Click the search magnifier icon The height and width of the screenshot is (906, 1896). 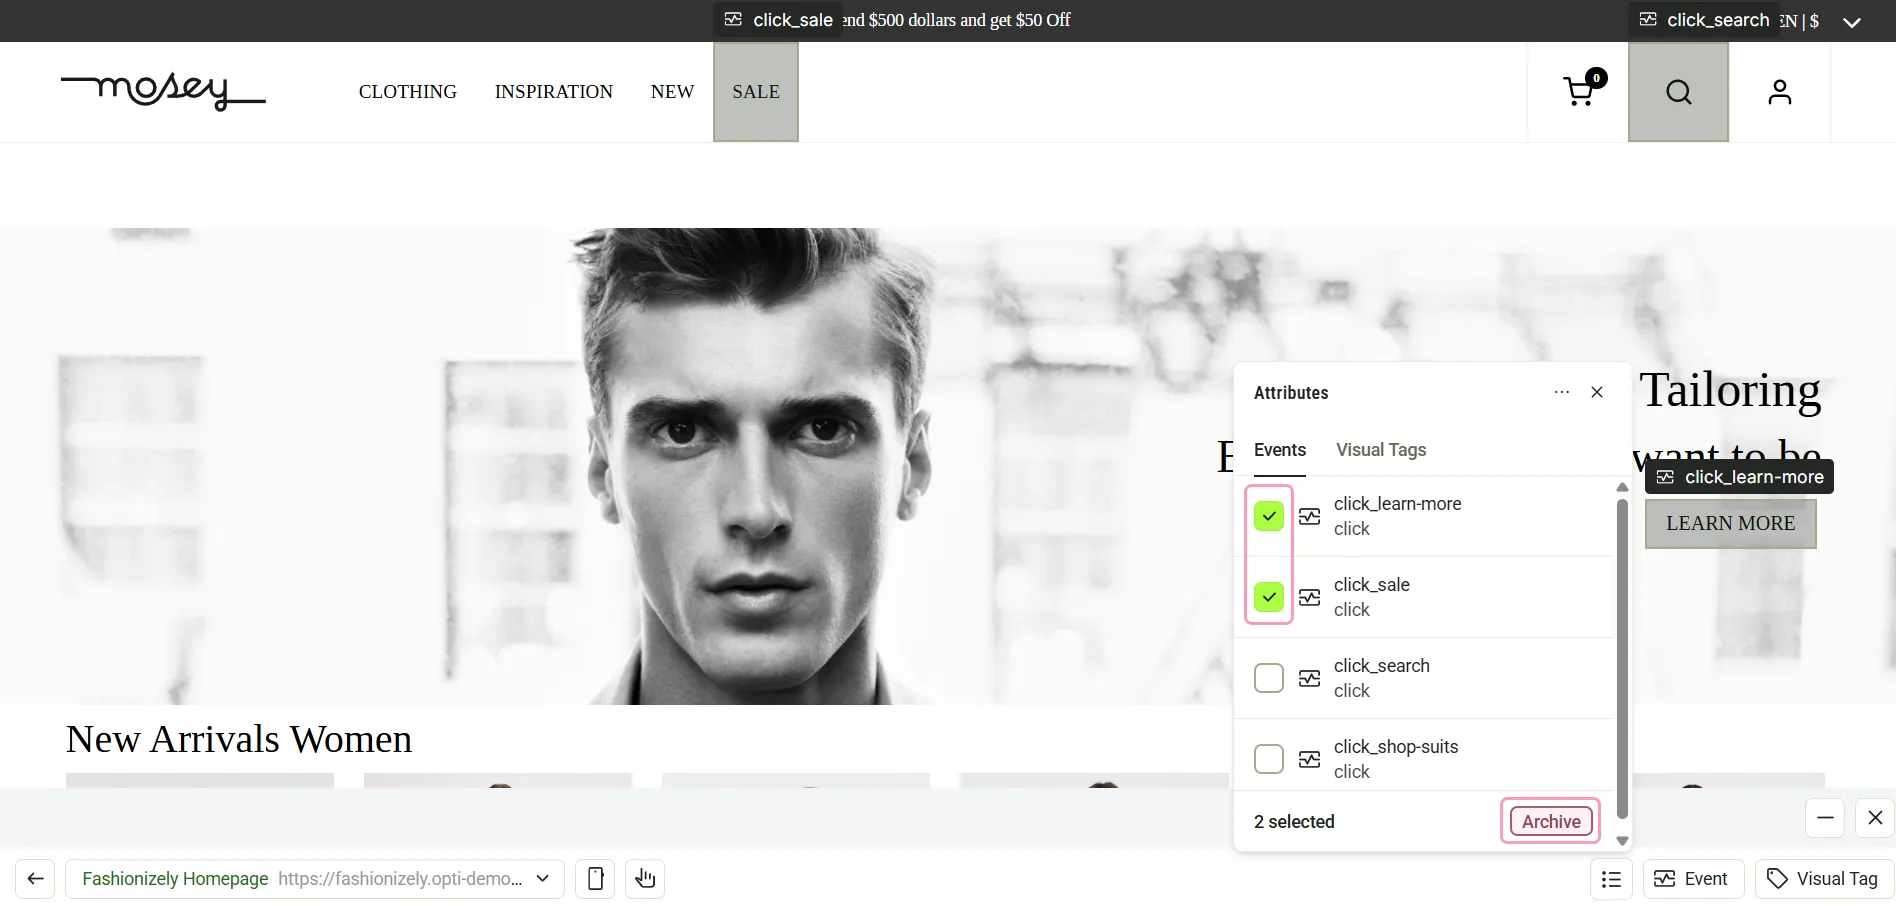1679,92
